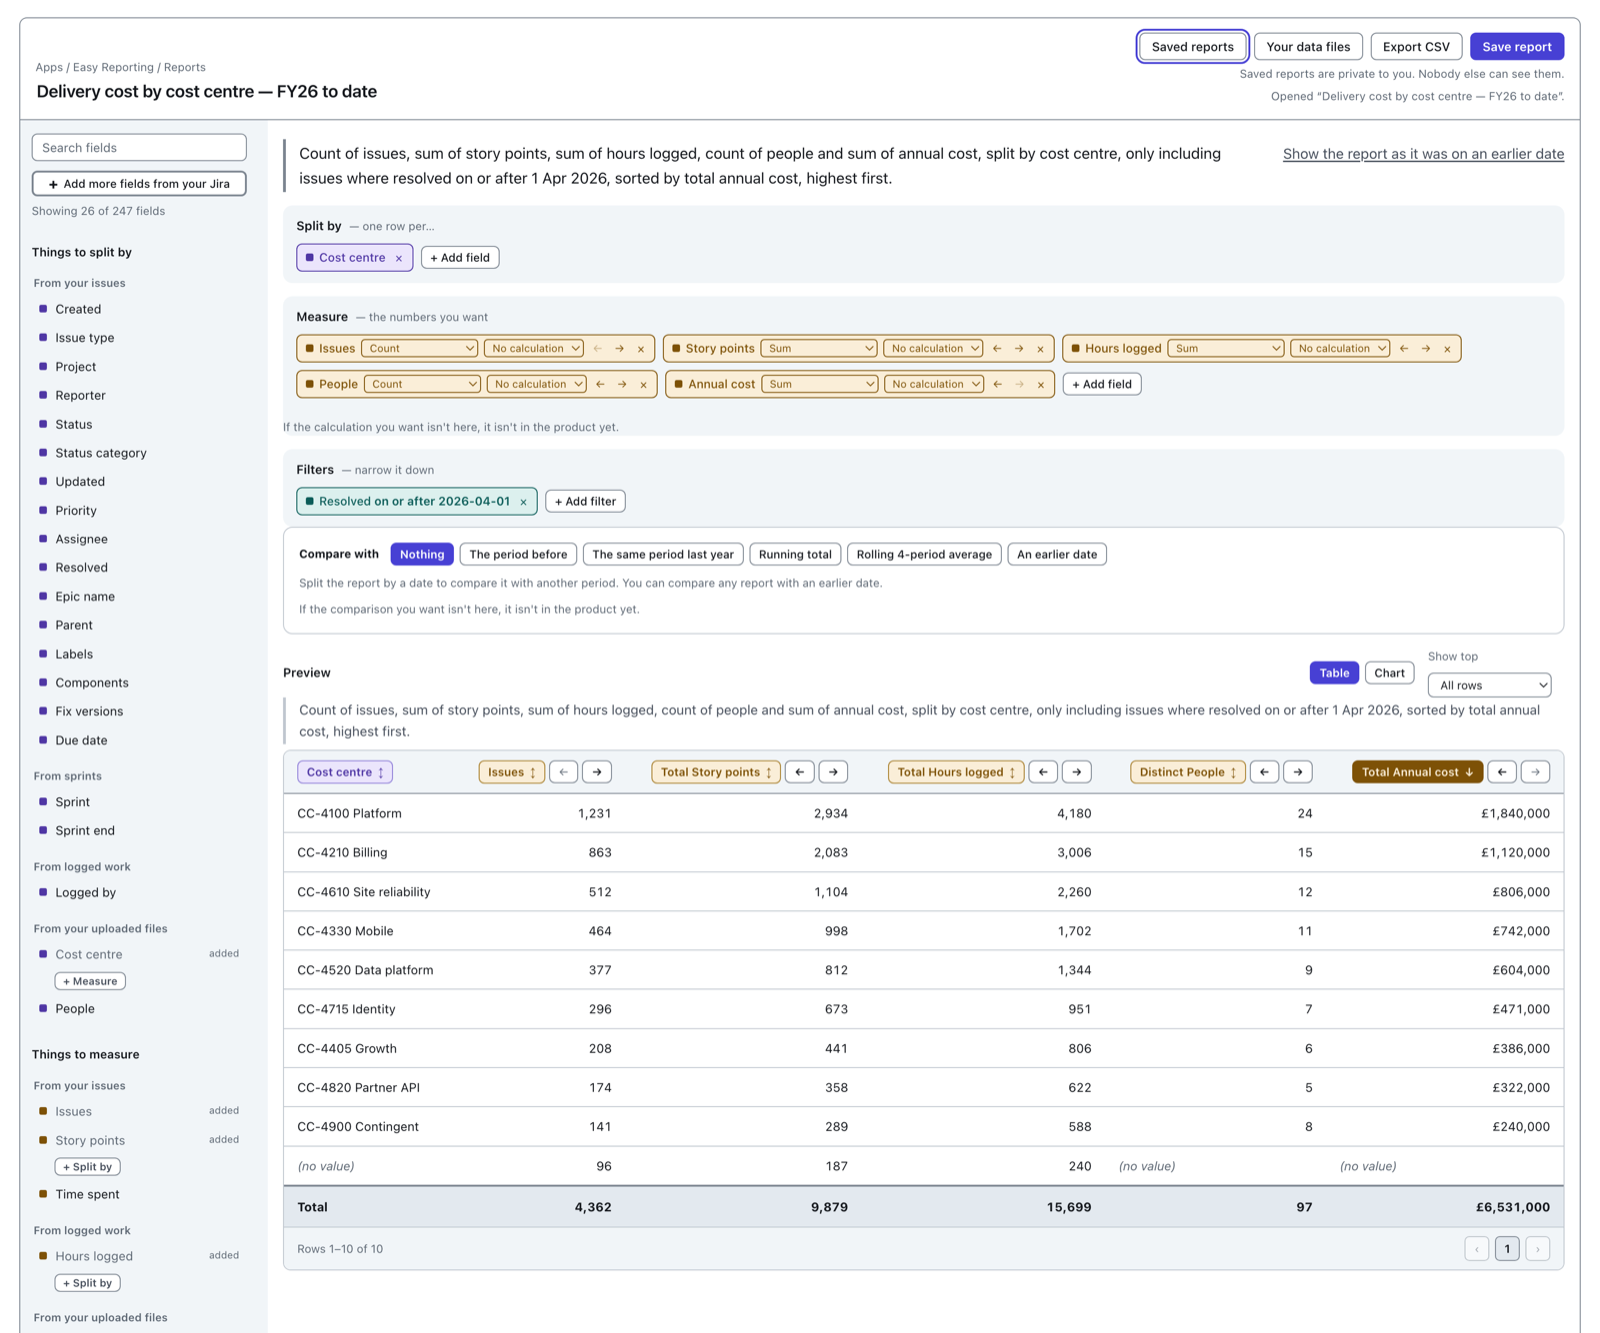
Task: Click Add filter in the Filters section
Action: [585, 502]
